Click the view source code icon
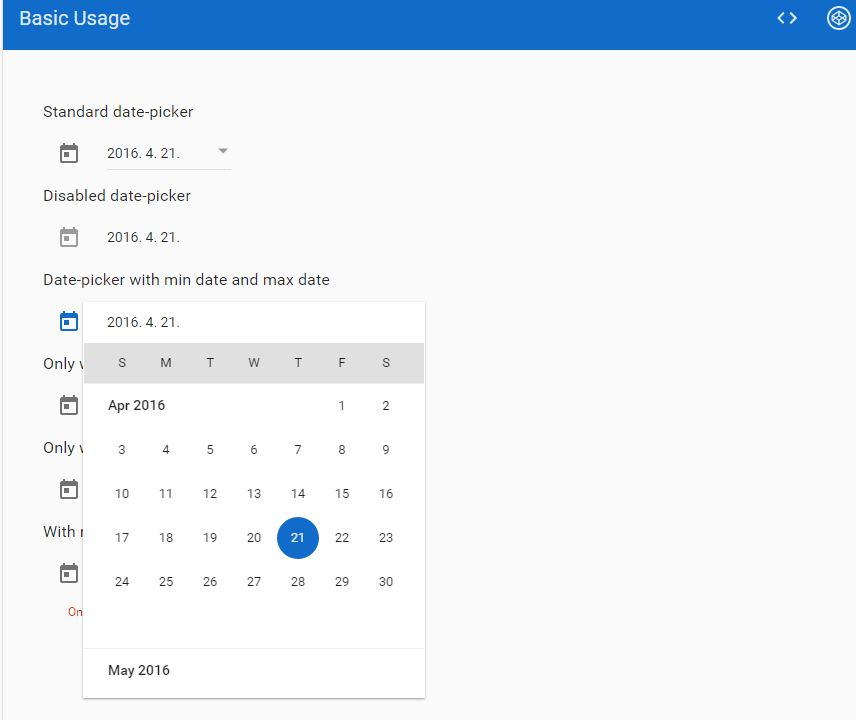Screen dimensions: 856x720 [x=787, y=18]
